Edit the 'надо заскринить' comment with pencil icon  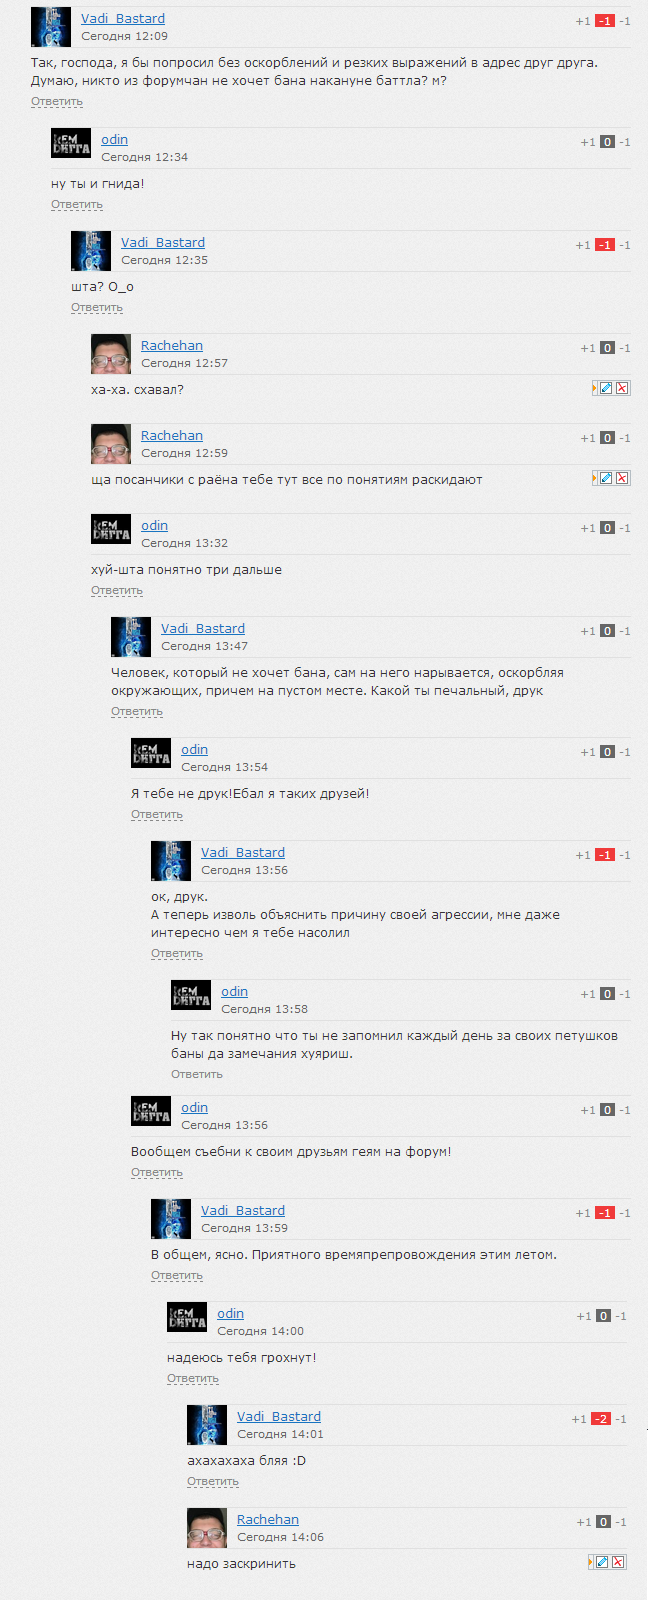click(x=601, y=1562)
